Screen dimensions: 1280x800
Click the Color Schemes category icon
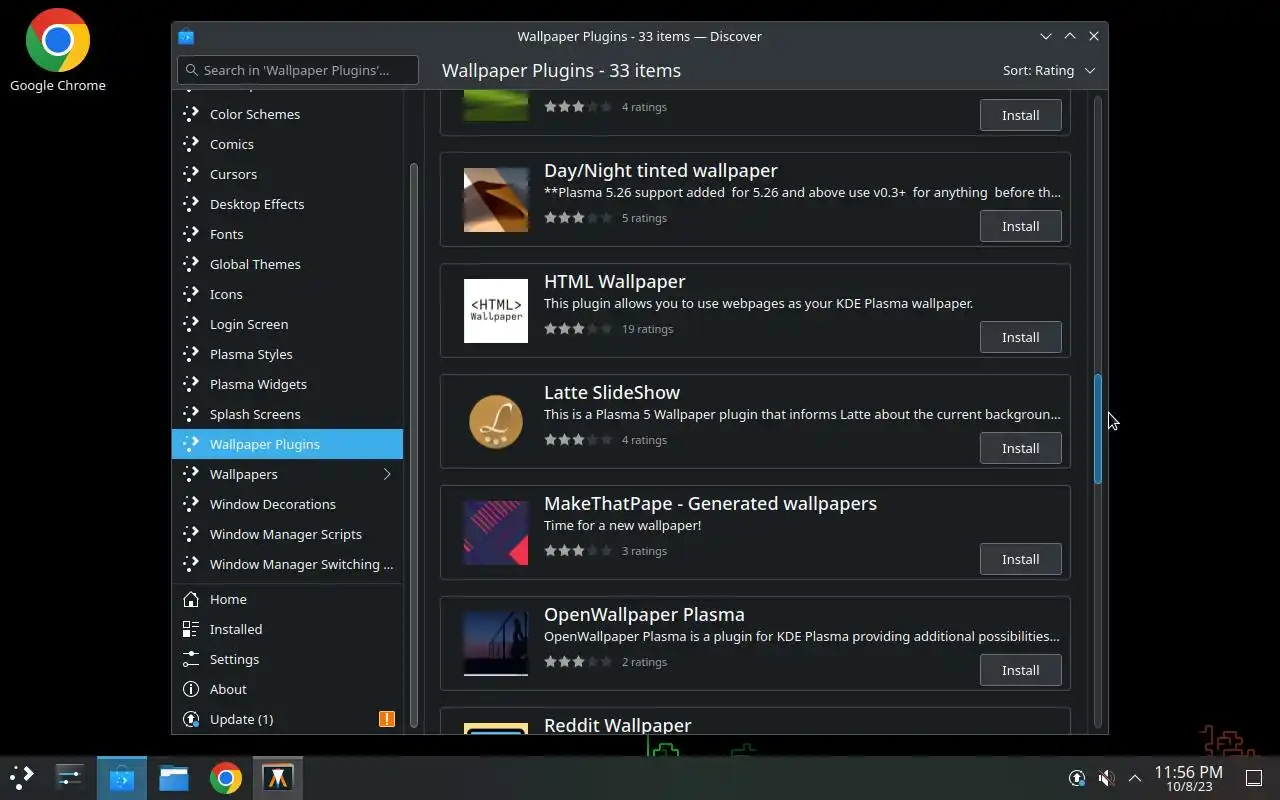pyautogui.click(x=191, y=114)
